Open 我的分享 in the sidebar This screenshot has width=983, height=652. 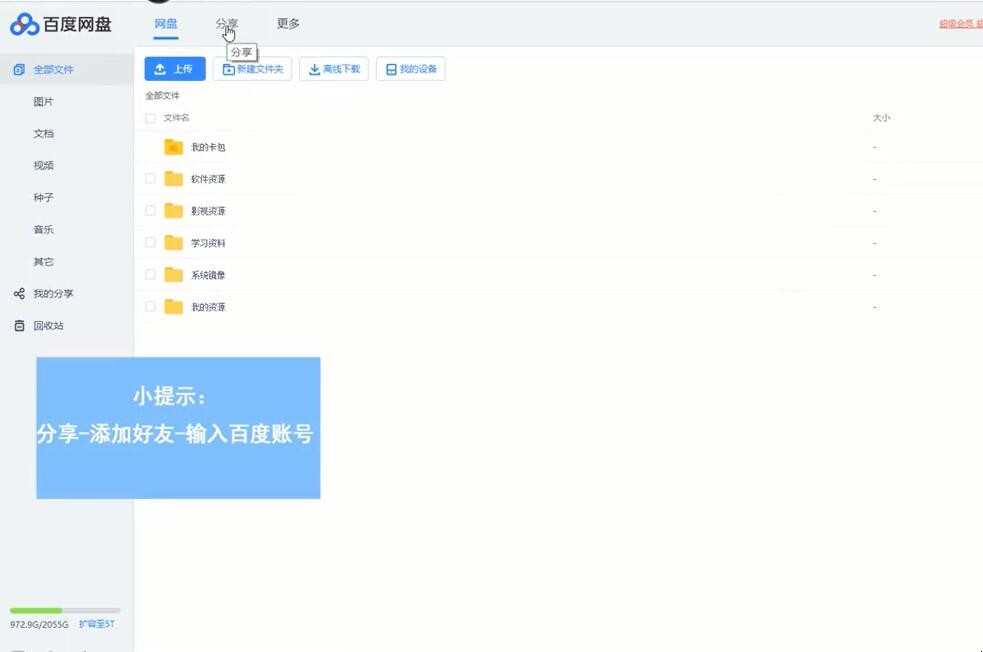tap(49, 293)
